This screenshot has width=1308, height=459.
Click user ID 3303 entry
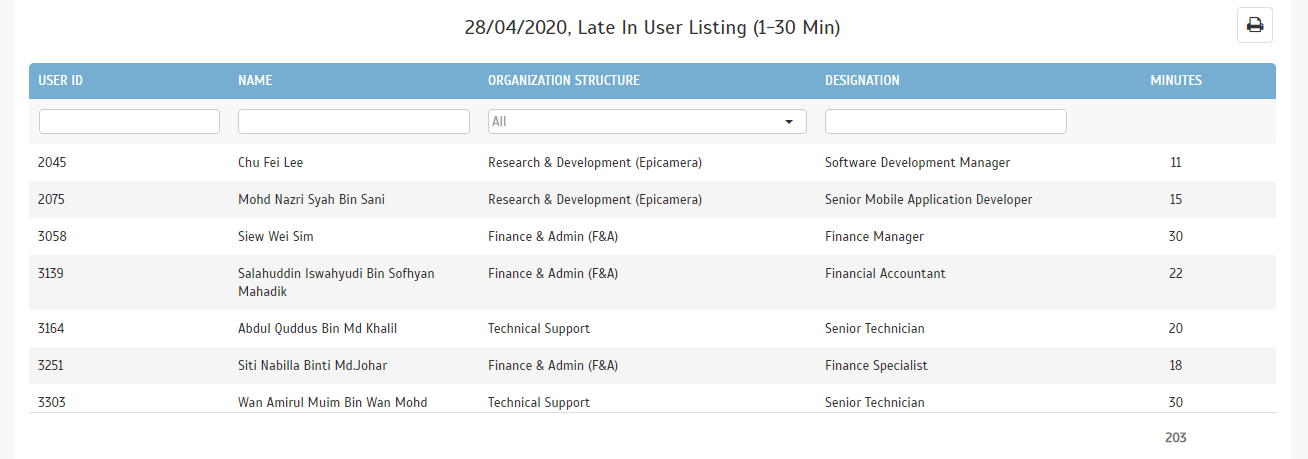pos(51,402)
